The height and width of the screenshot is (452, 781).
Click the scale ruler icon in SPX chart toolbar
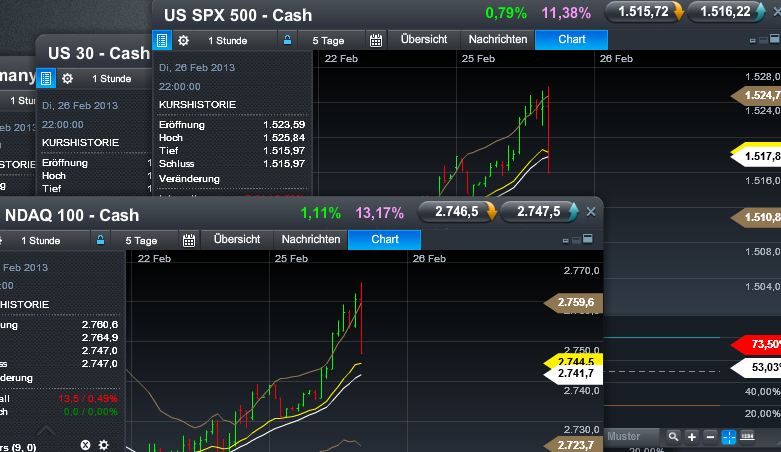(x=747, y=437)
